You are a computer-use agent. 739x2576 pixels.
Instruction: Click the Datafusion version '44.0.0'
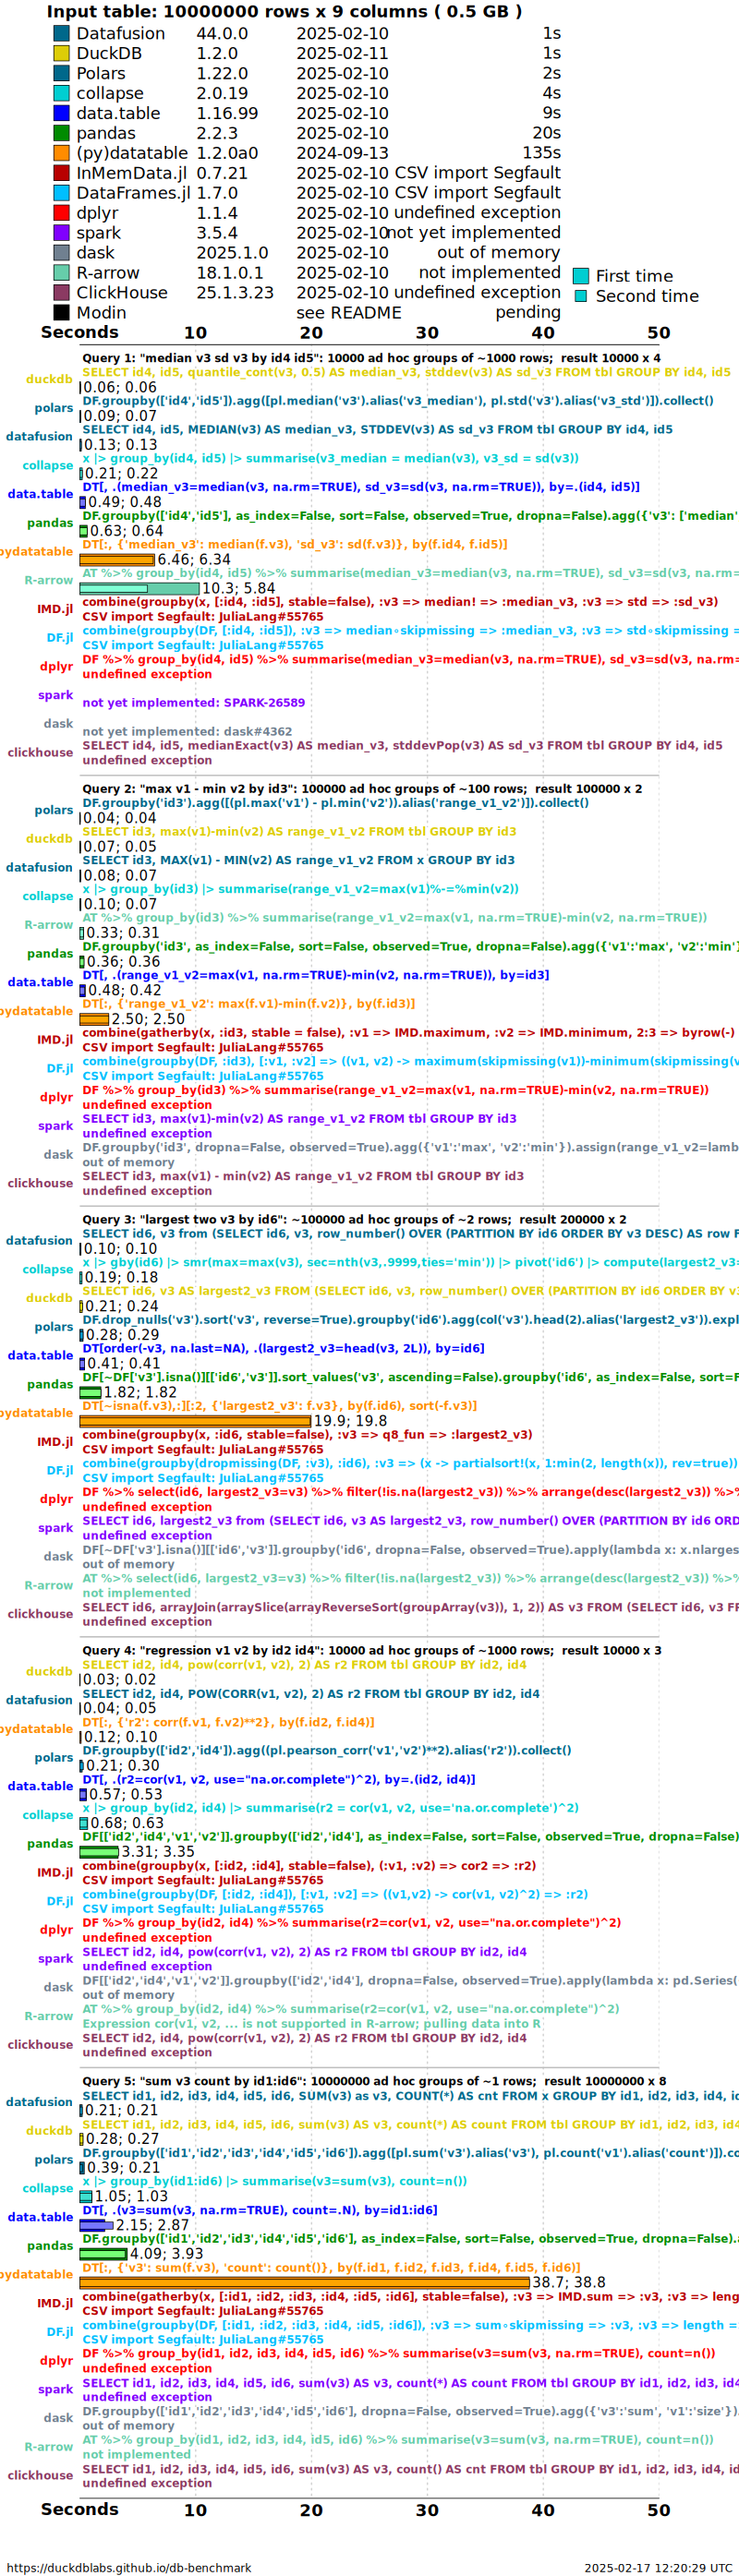222,33
